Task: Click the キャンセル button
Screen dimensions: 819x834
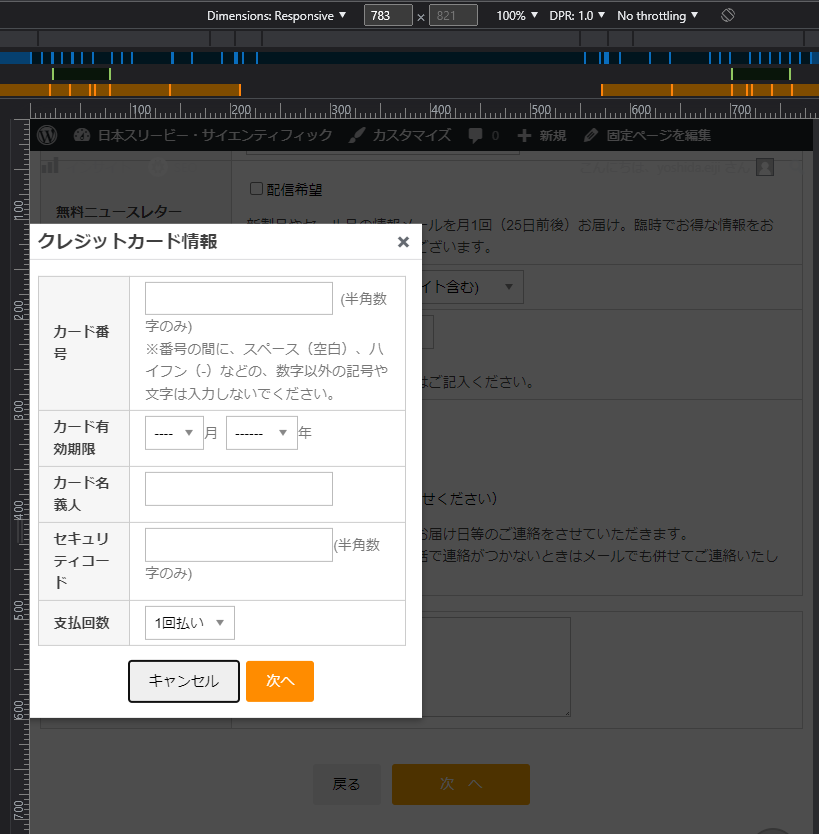Action: (x=184, y=681)
